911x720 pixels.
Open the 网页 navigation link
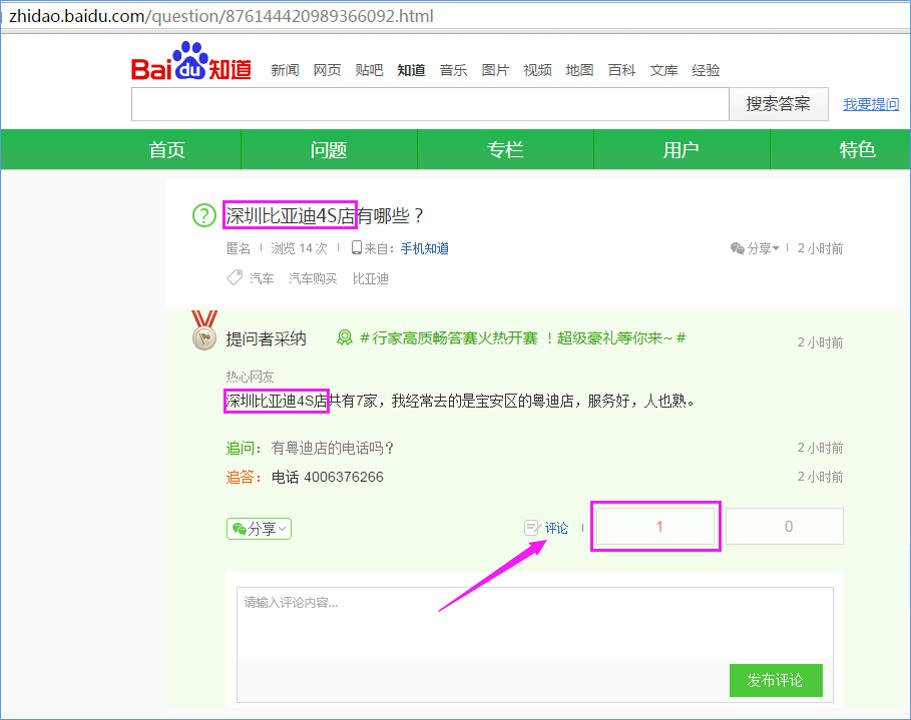point(327,70)
